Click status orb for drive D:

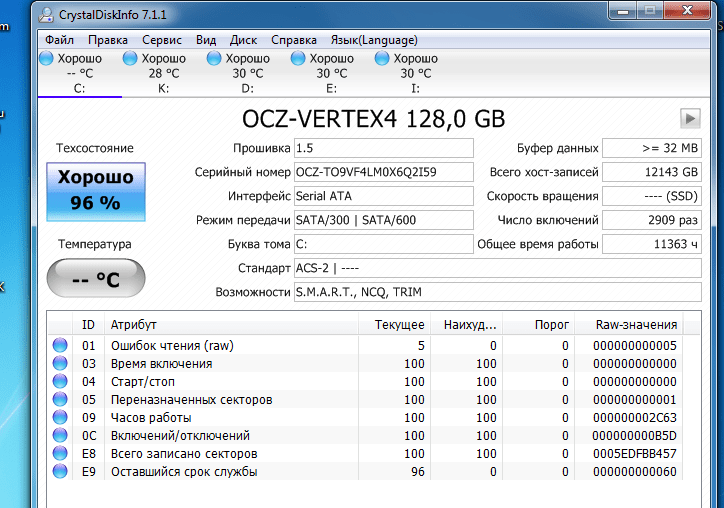point(214,59)
